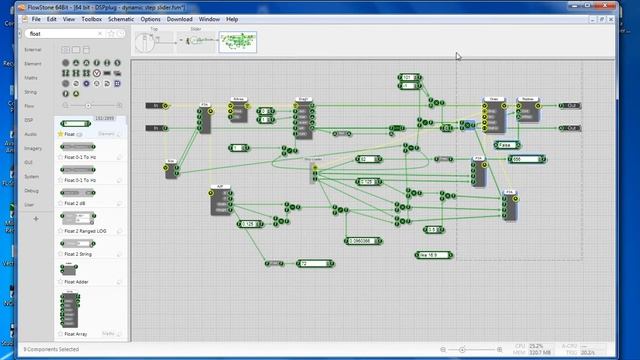Click the highlighted current-schematic navigator thumbnail
This screenshot has height=360, width=640.
pos(238,42)
